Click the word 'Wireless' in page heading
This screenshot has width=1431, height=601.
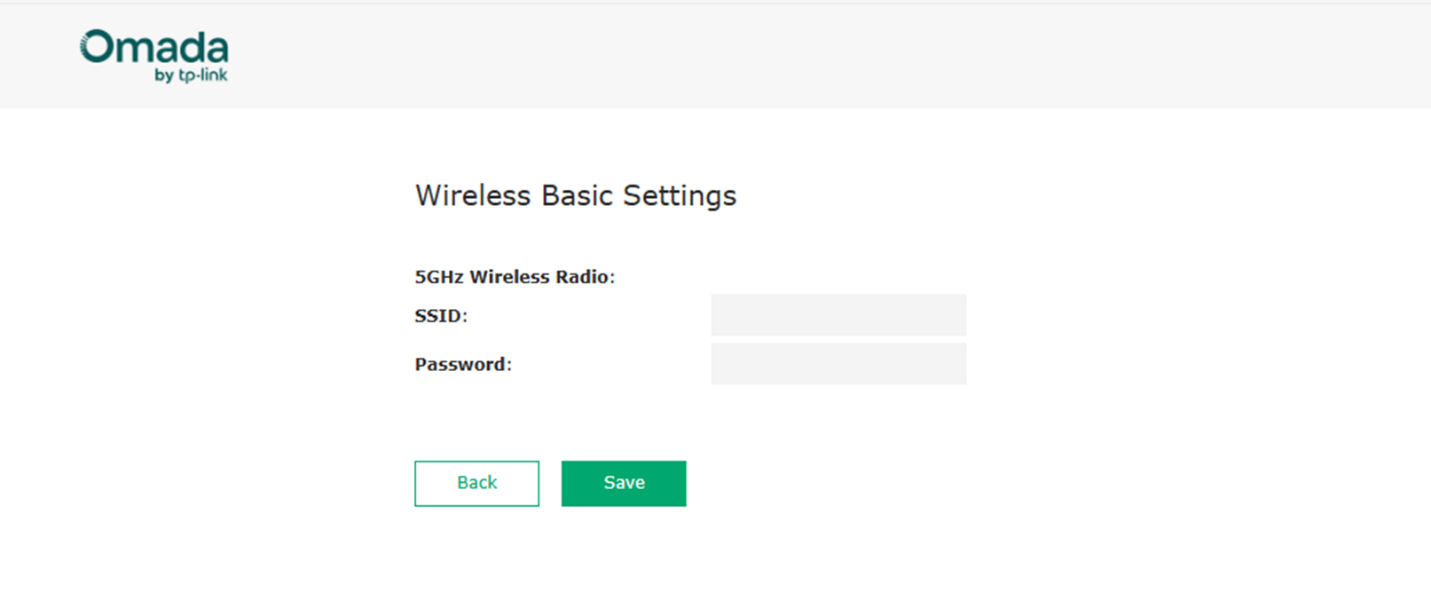point(473,195)
